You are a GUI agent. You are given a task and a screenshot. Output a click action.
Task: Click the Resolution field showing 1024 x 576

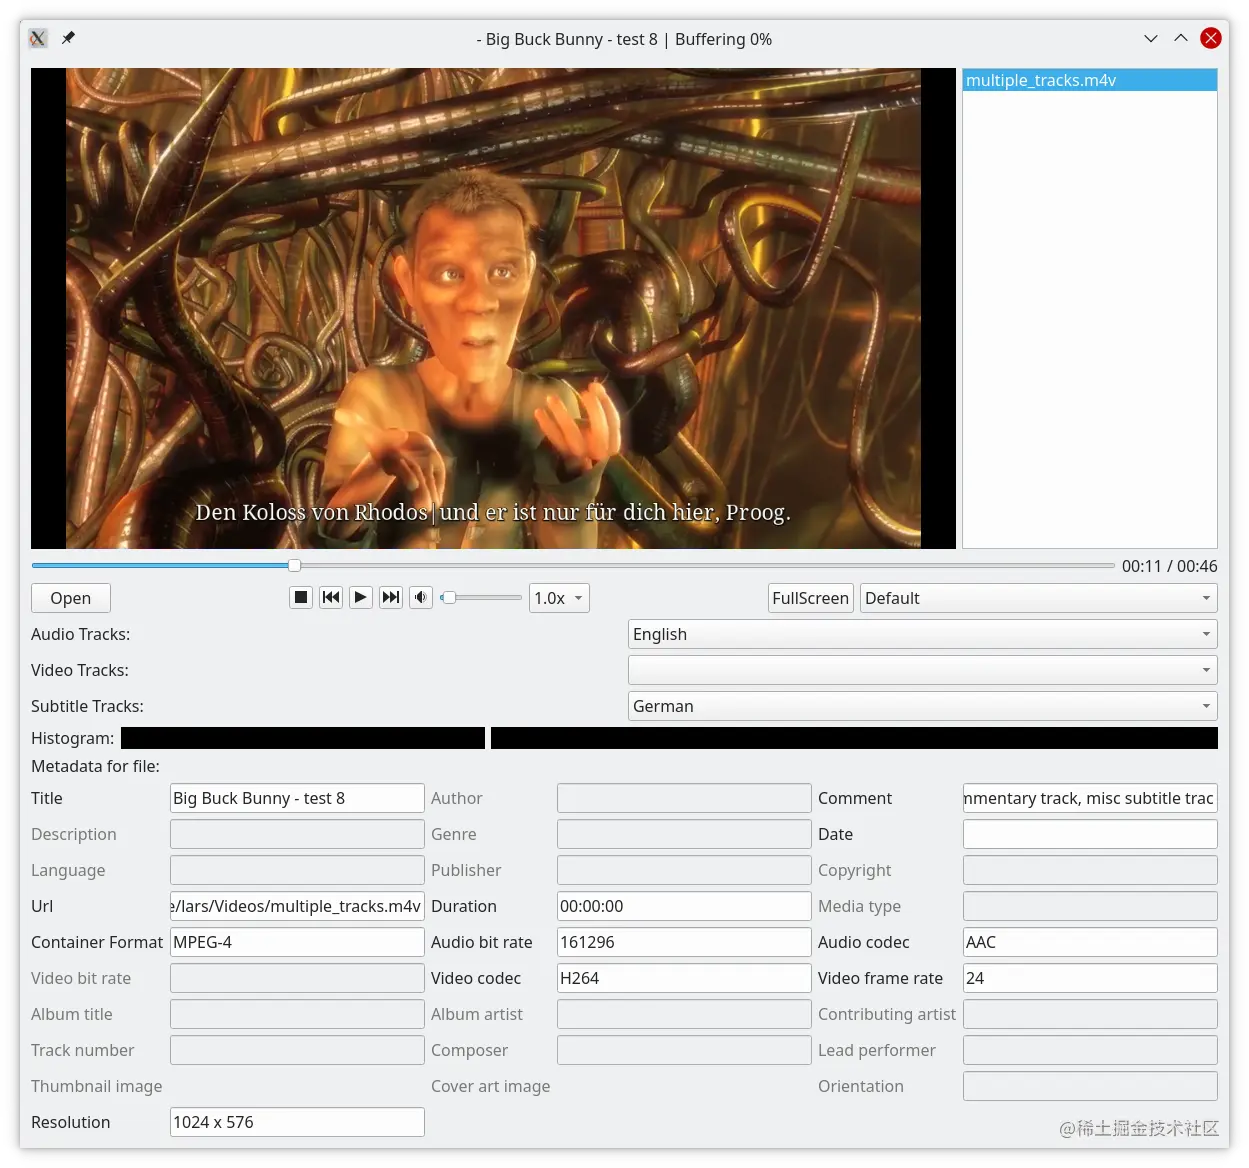click(x=296, y=1122)
